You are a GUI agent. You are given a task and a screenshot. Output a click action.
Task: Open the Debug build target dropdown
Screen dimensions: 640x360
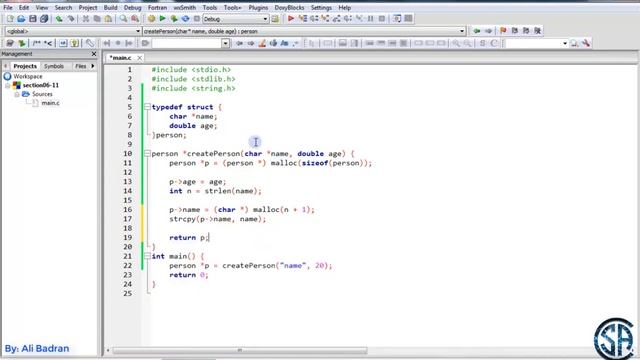265,19
